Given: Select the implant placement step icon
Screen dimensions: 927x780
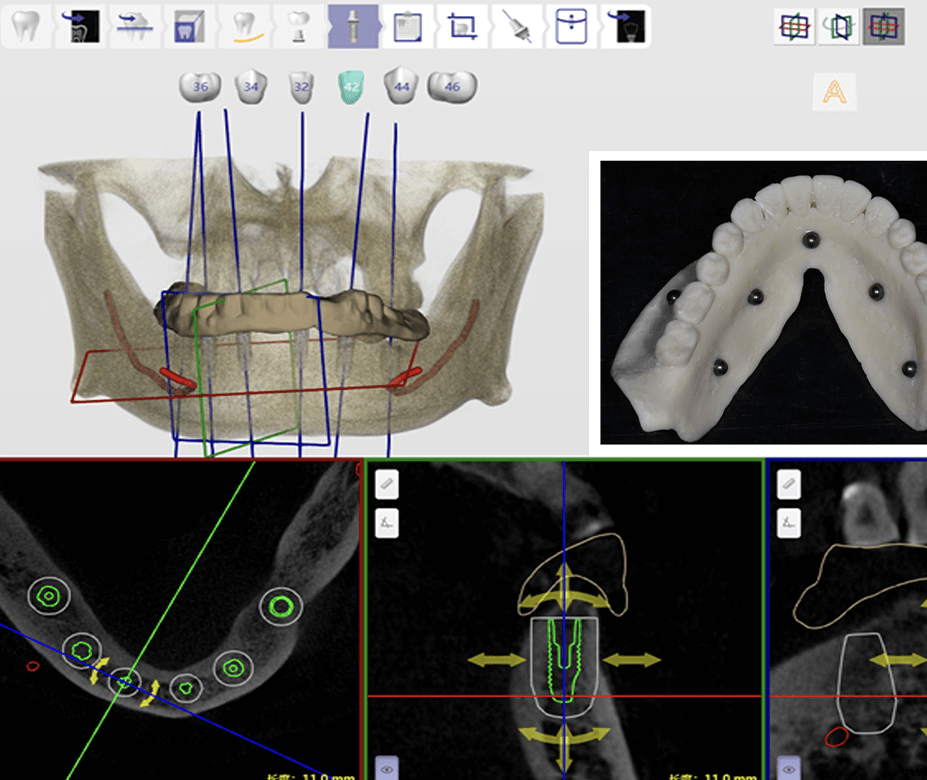Looking at the screenshot, I should point(352,26).
